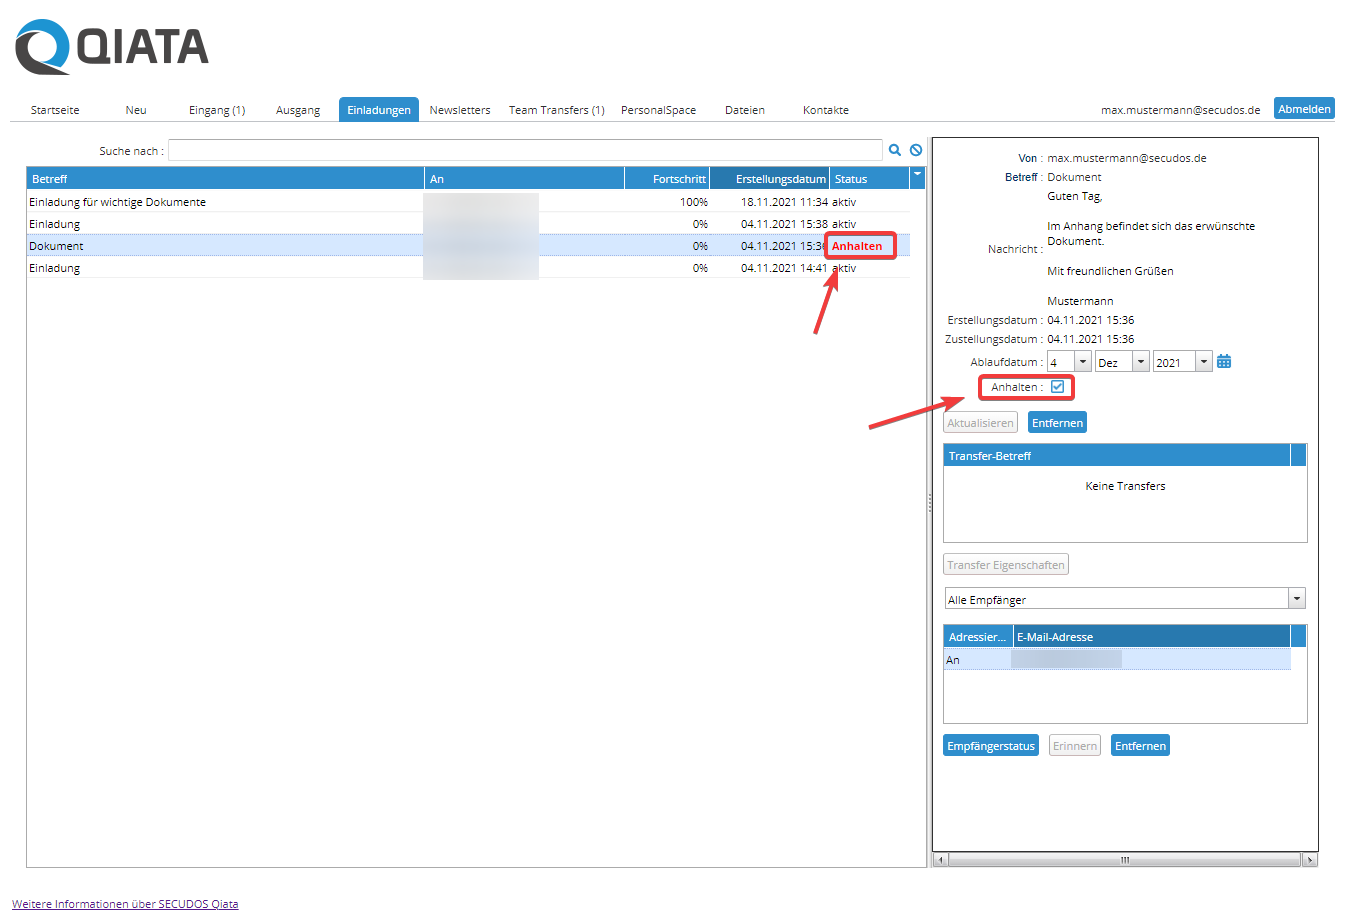Open the Weitere Informationen über SECUDOS Qiata link

coord(125,904)
